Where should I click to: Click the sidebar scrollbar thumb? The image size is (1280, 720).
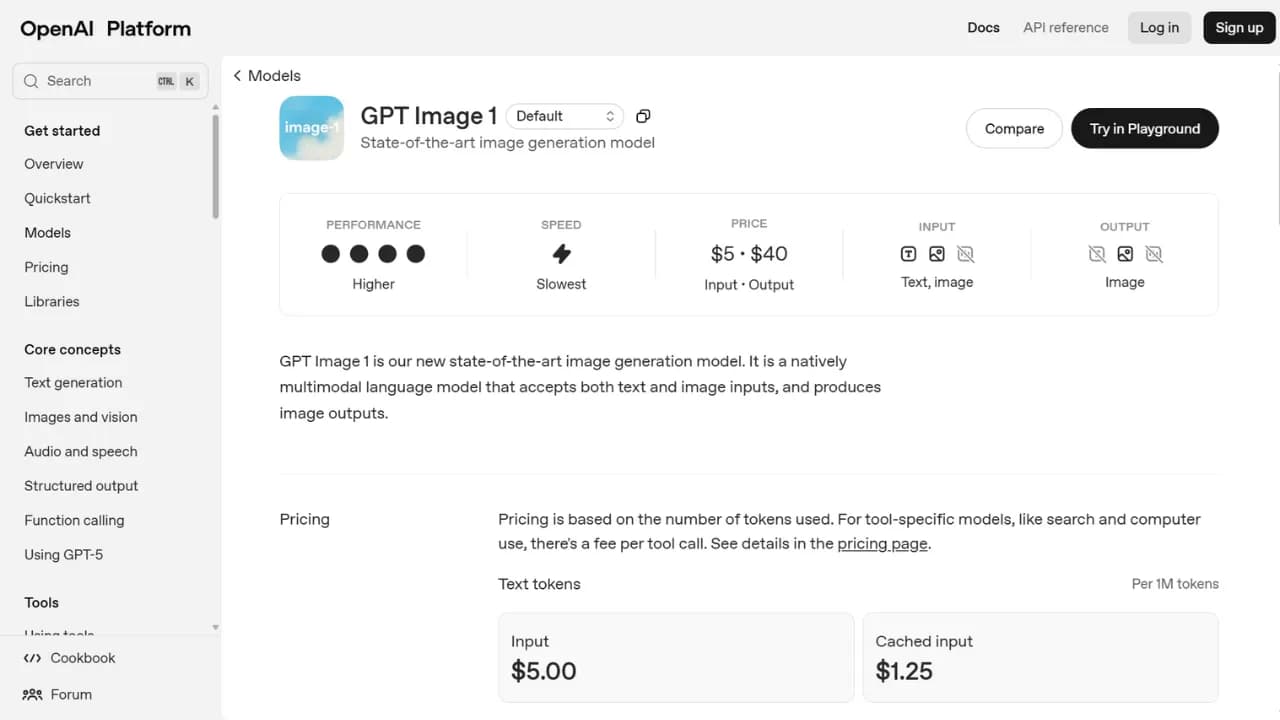215,166
